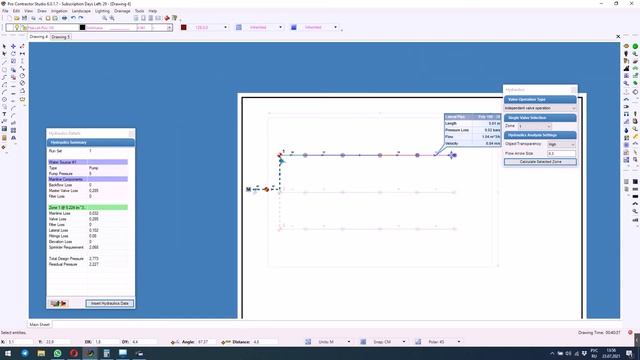Viewport: 640px width, 360px height.
Task: Open the second Inherited lineweight dropdown
Action: [336, 27]
